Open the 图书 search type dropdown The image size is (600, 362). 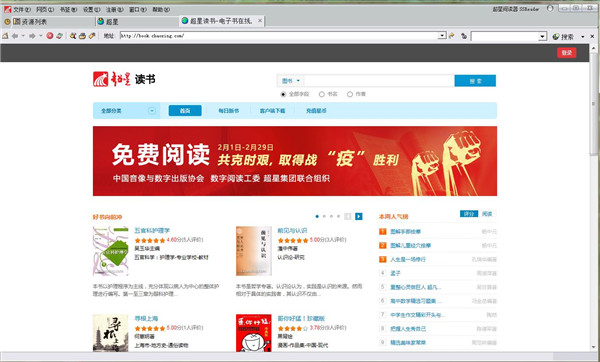point(291,81)
